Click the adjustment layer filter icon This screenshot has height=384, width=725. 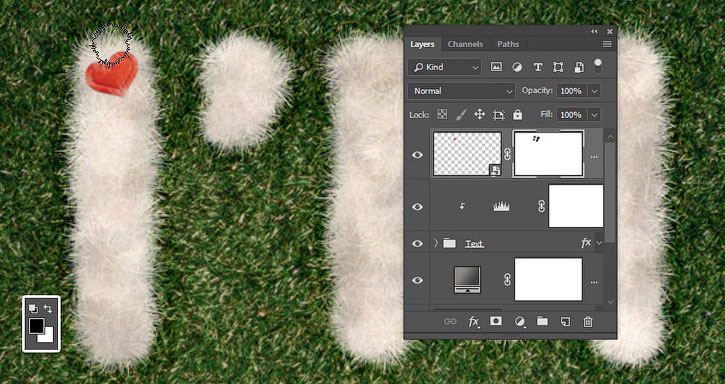pos(517,67)
